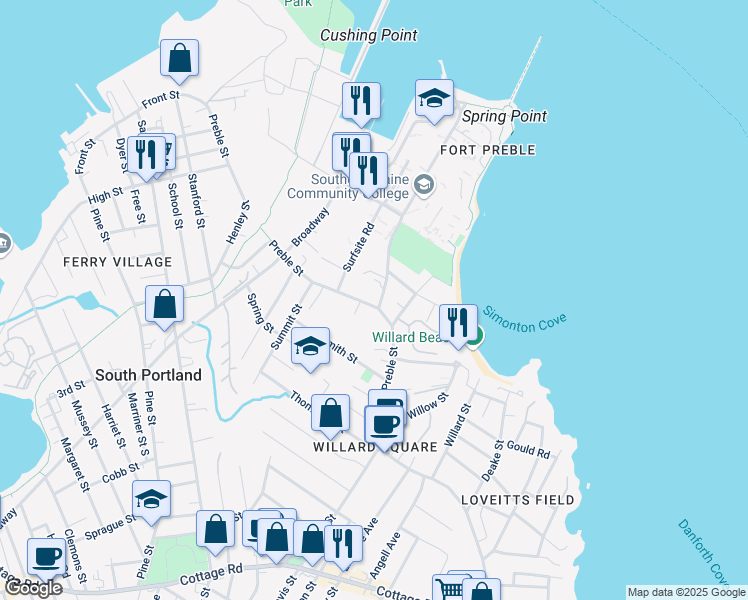Click the restaurant marker at Willard Beach
Image resolution: width=748 pixels, height=600 pixels.
coord(457,324)
